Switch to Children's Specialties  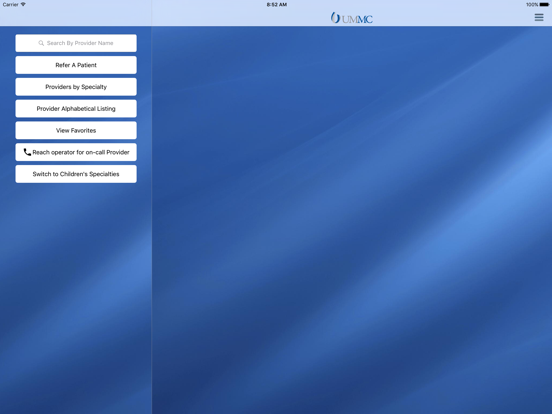[x=76, y=174]
